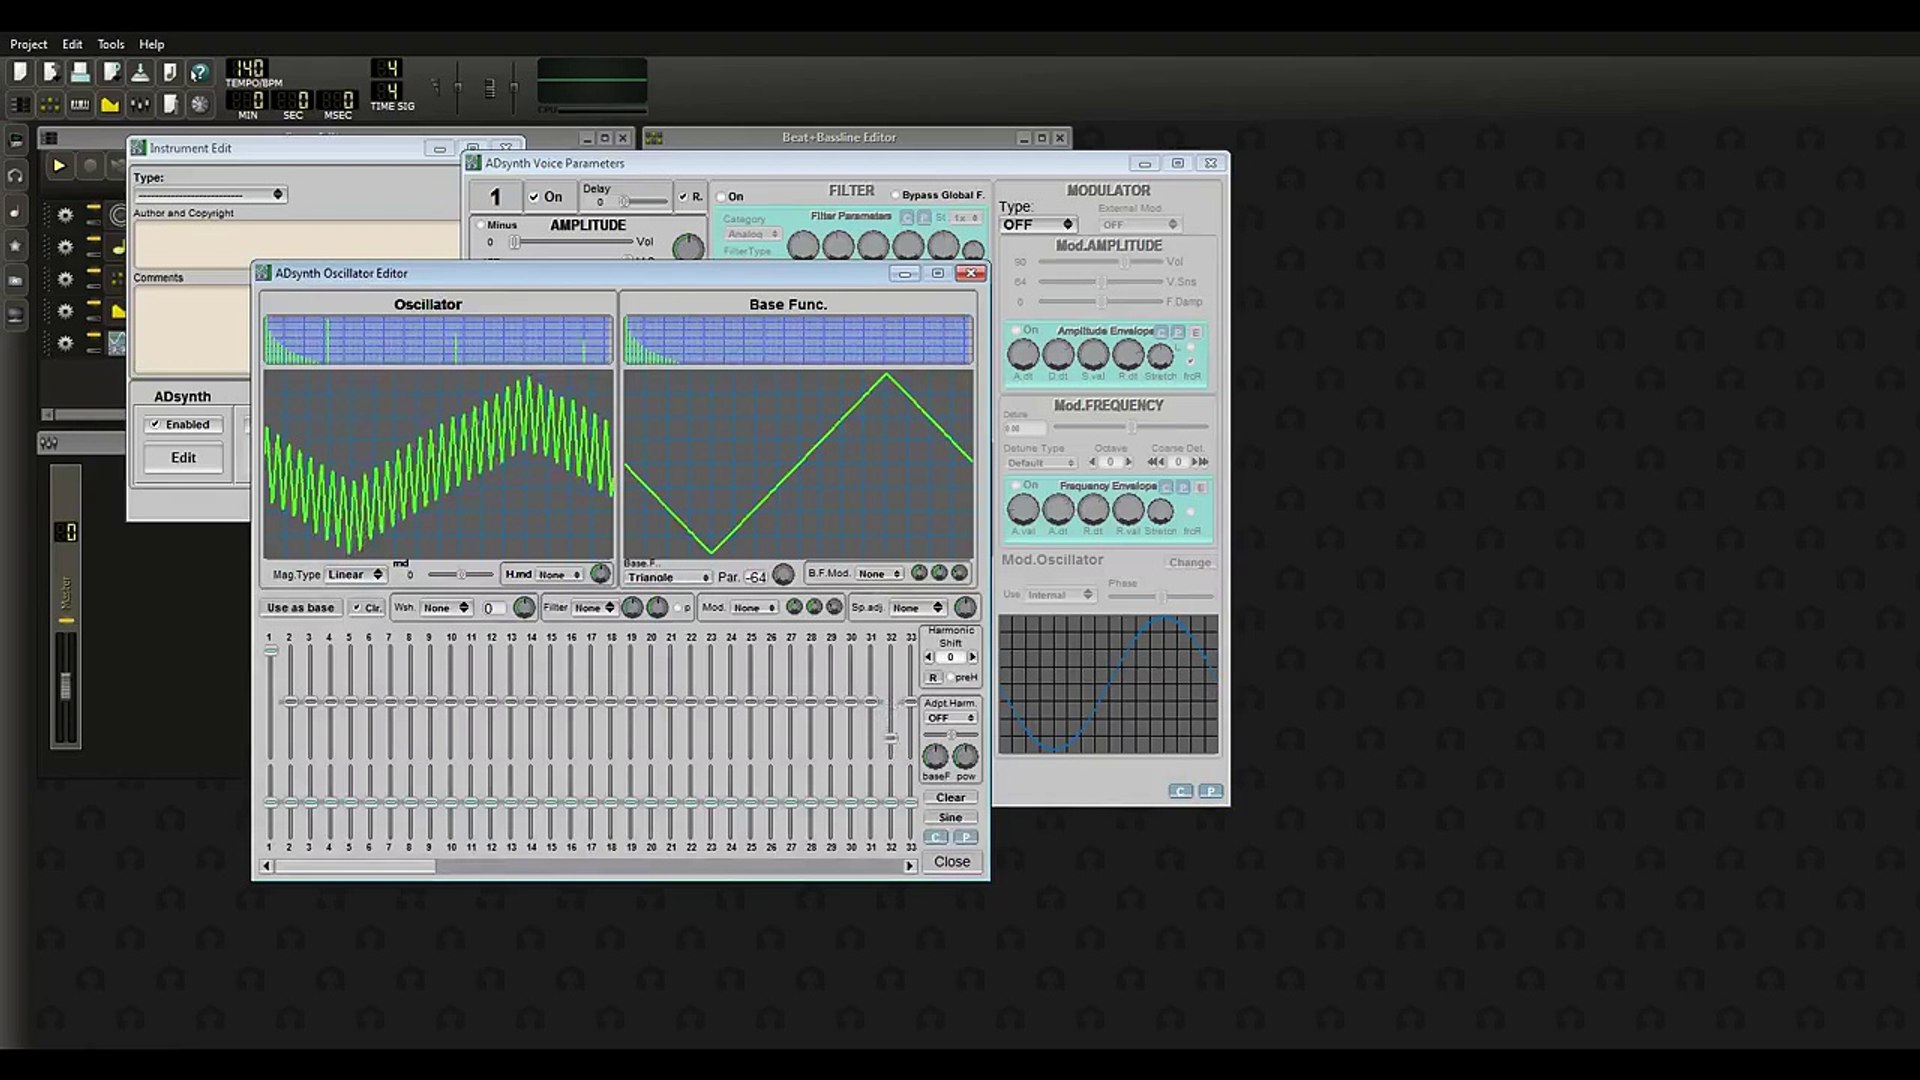Open the Adpt.Harm. OFF dropdown
Image resolution: width=1920 pixels, height=1080 pixels.
[950, 718]
